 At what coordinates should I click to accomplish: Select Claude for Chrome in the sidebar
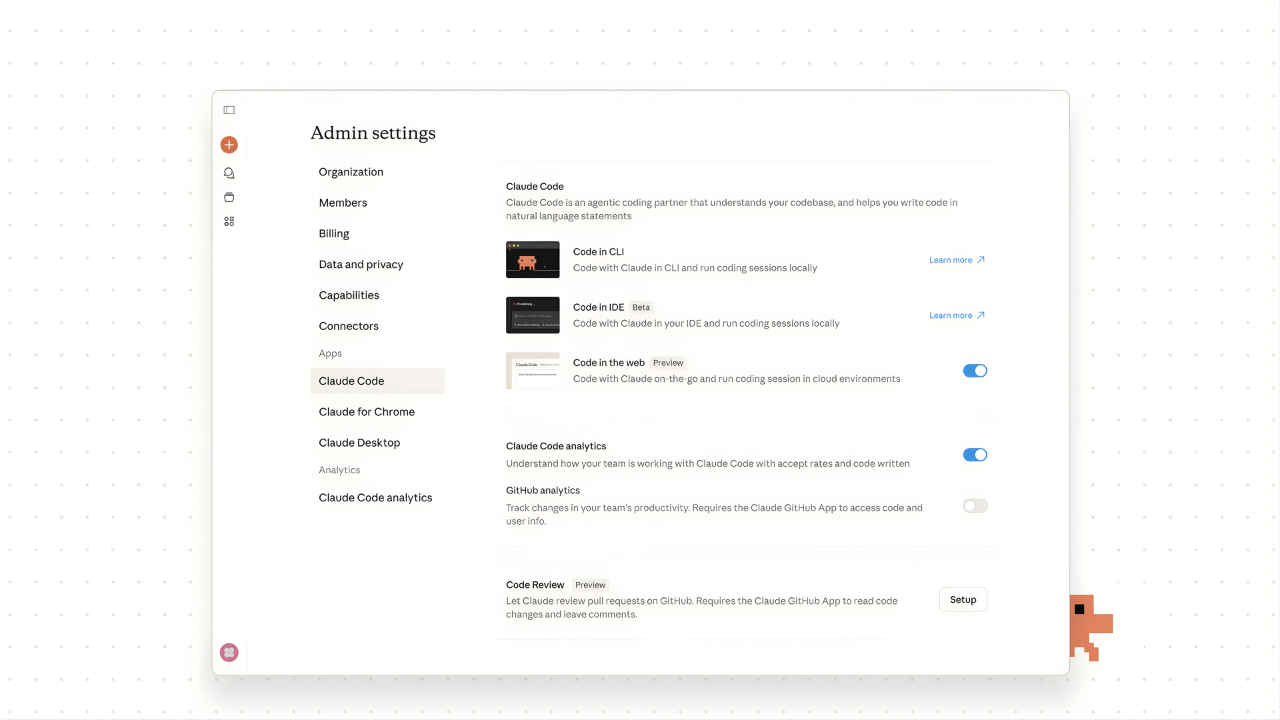(x=366, y=411)
